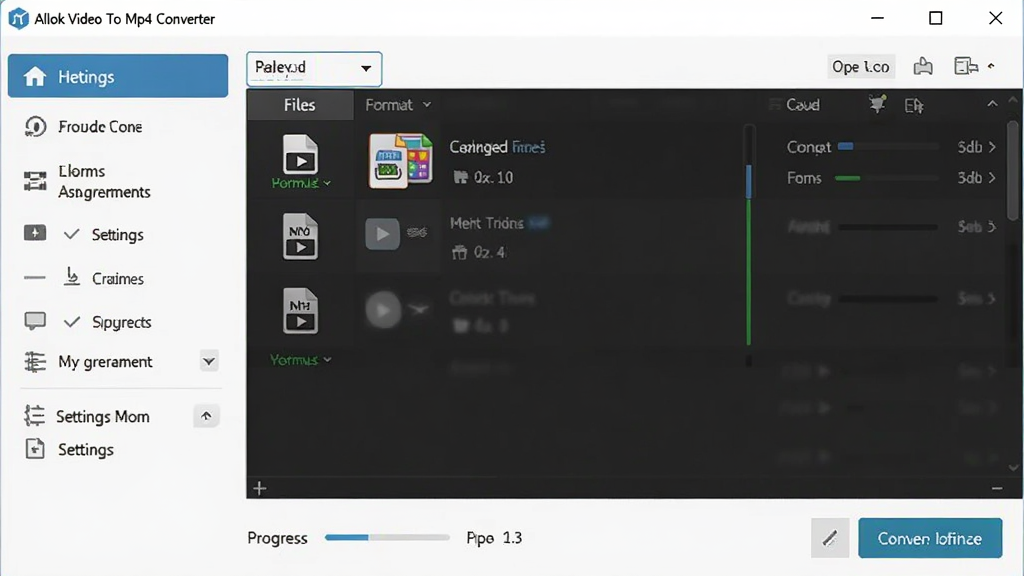Add a file with the plus icon
Image resolution: width=1024 pixels, height=576 pixels.
[x=260, y=488]
